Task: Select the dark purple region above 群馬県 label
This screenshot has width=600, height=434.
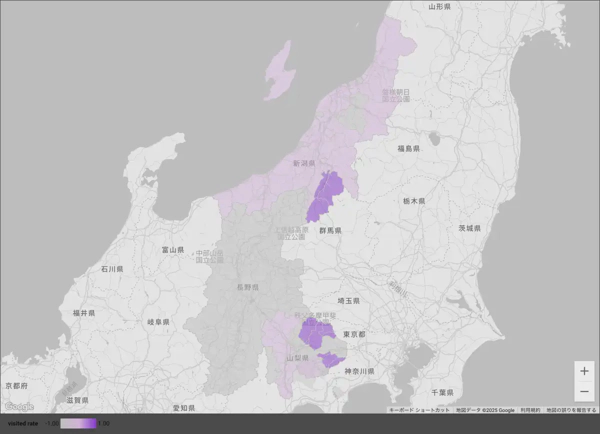Action: [x=326, y=195]
